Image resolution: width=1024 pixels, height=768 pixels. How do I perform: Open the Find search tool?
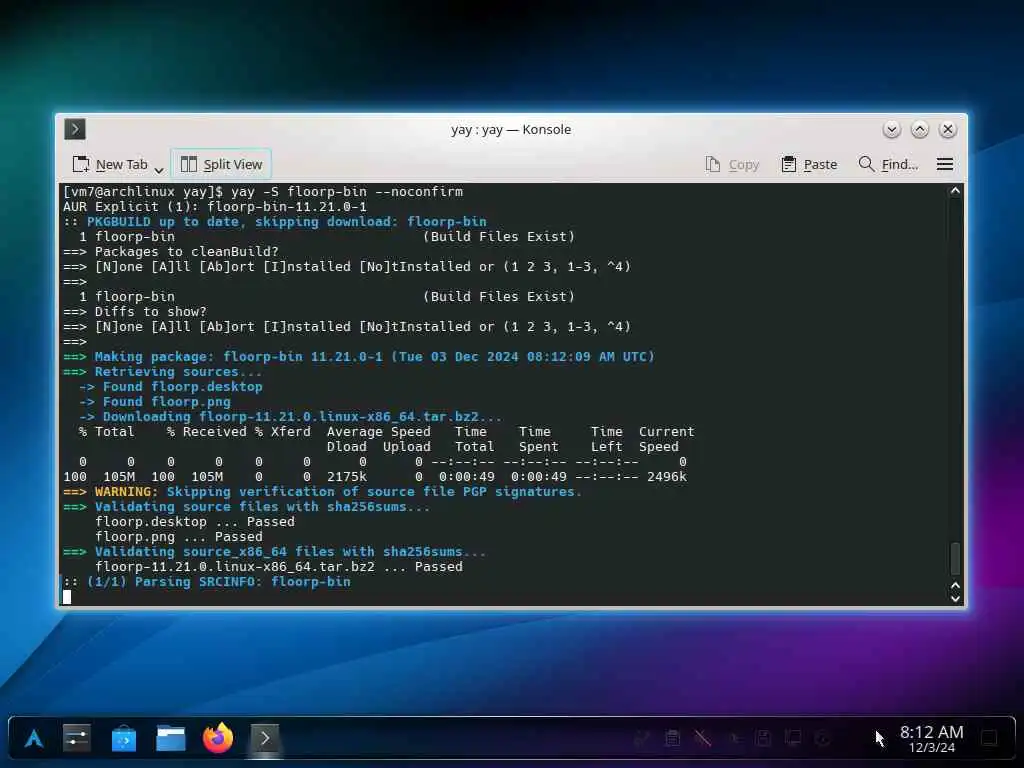[x=888, y=165]
